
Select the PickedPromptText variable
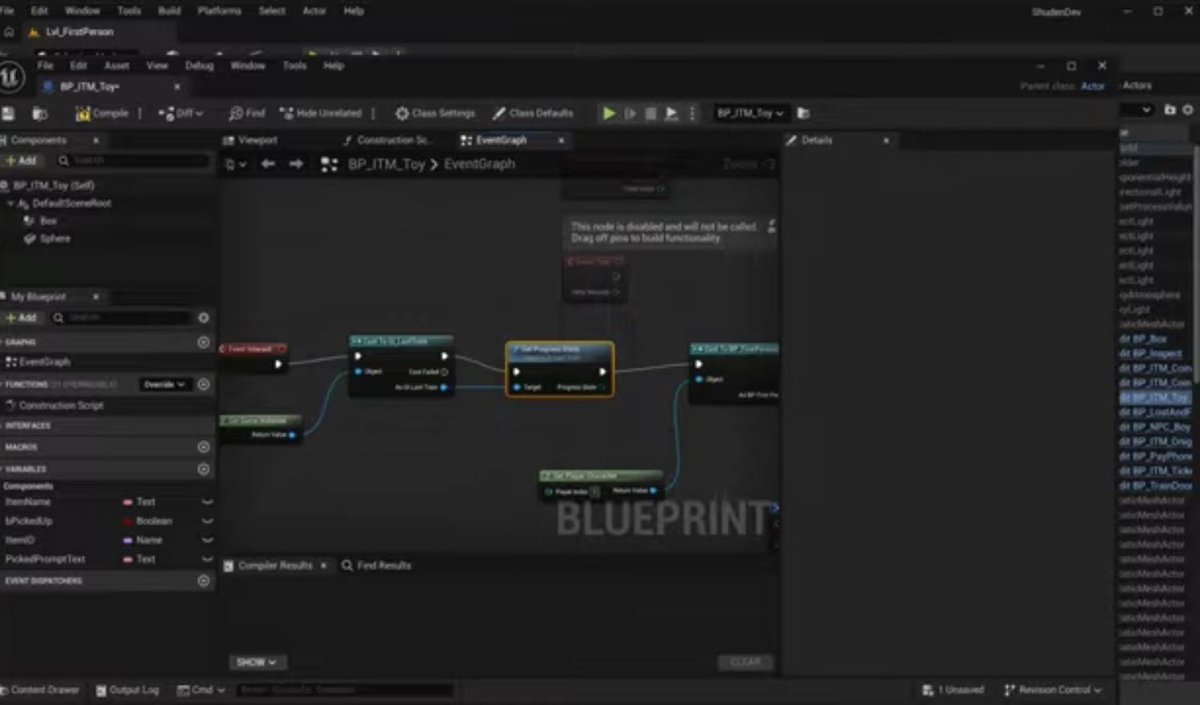click(46, 559)
